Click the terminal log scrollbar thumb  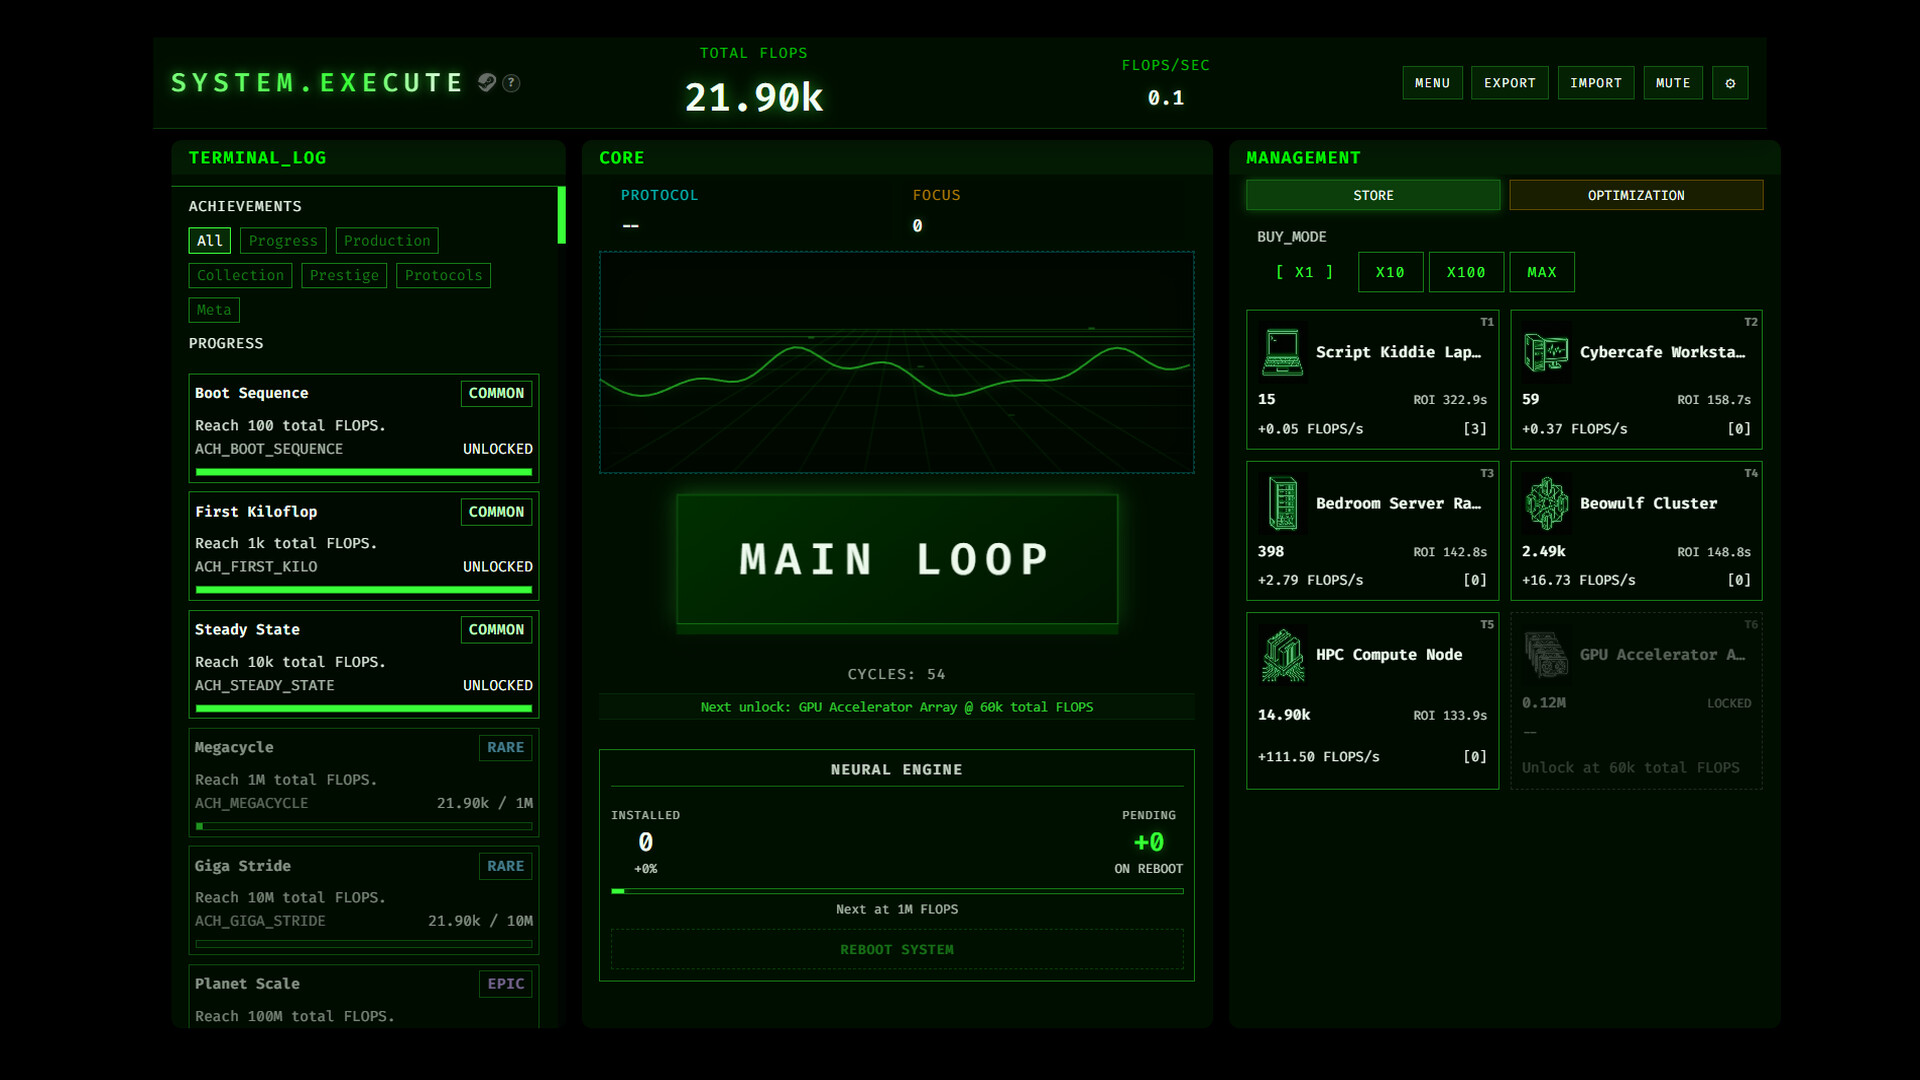tap(561, 215)
